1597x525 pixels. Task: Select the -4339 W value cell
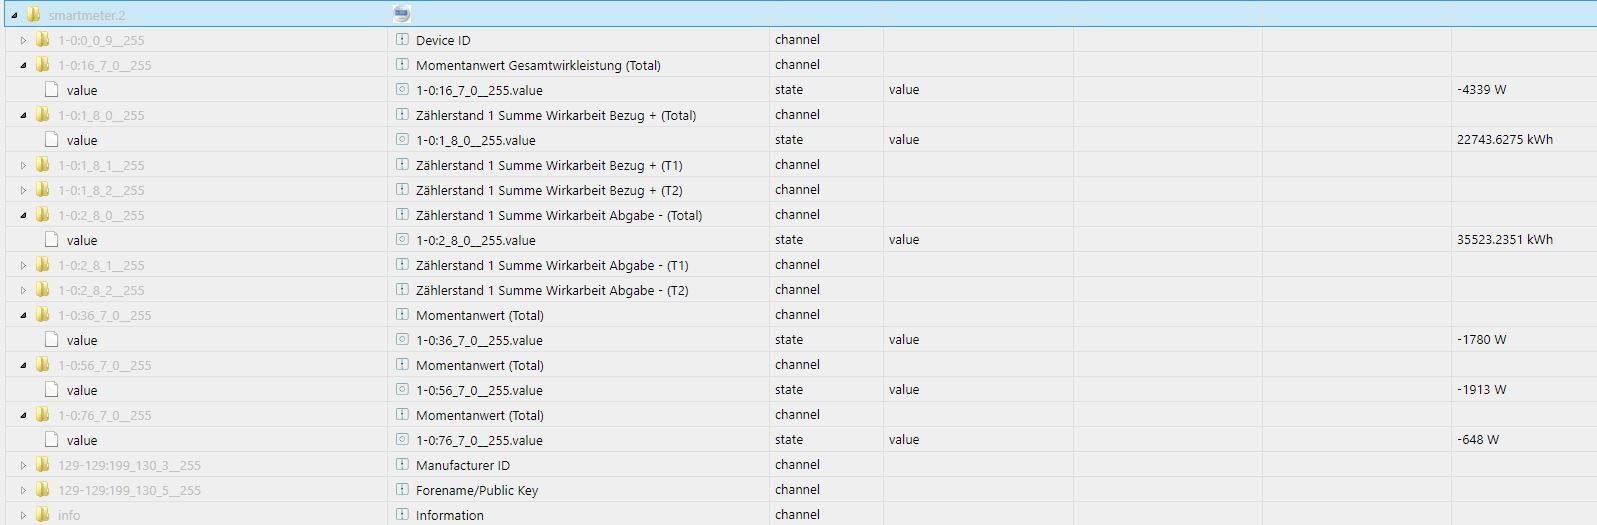tap(1481, 90)
